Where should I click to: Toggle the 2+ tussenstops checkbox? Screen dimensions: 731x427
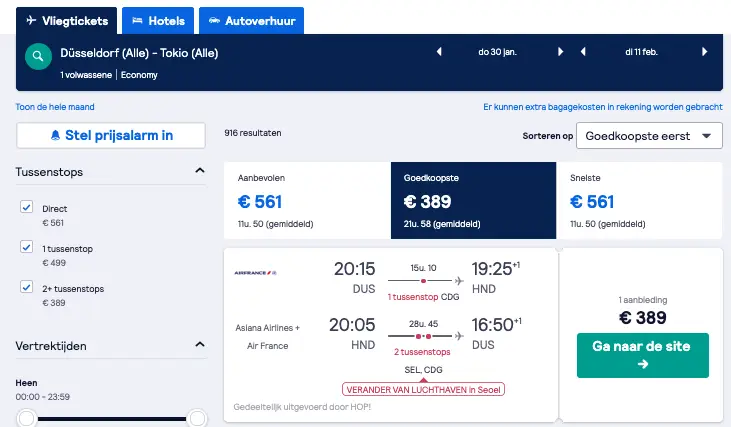click(x=27, y=287)
